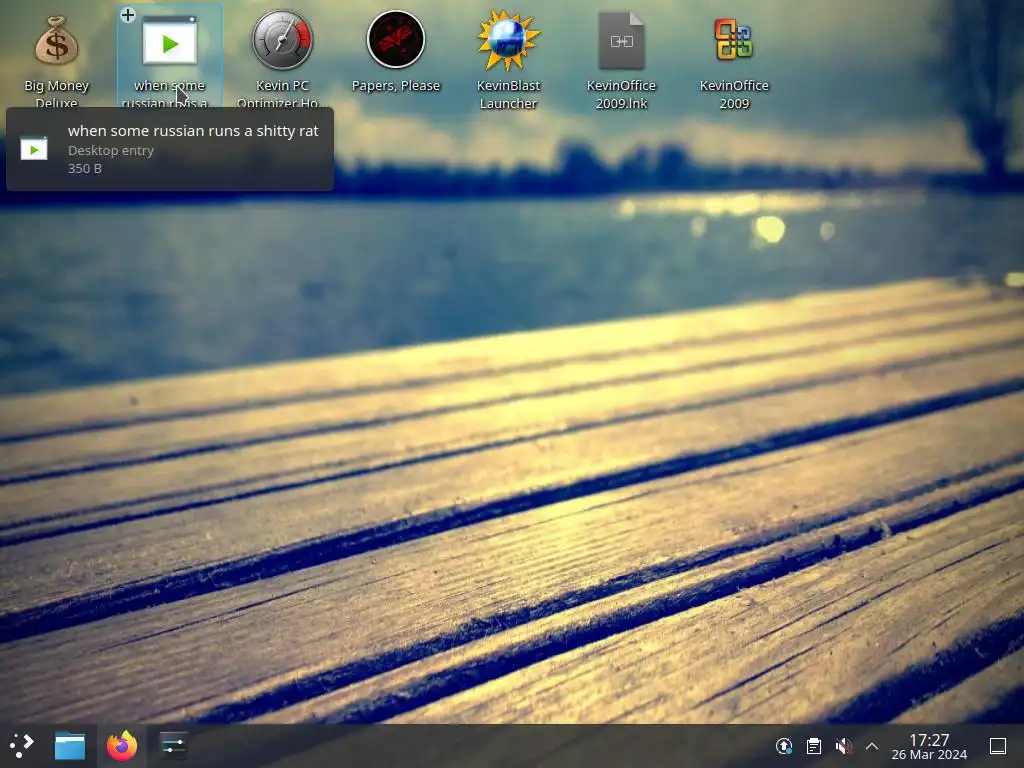Click the 'Papers, Please' label text
Screen dimensions: 1024x768
(396, 86)
